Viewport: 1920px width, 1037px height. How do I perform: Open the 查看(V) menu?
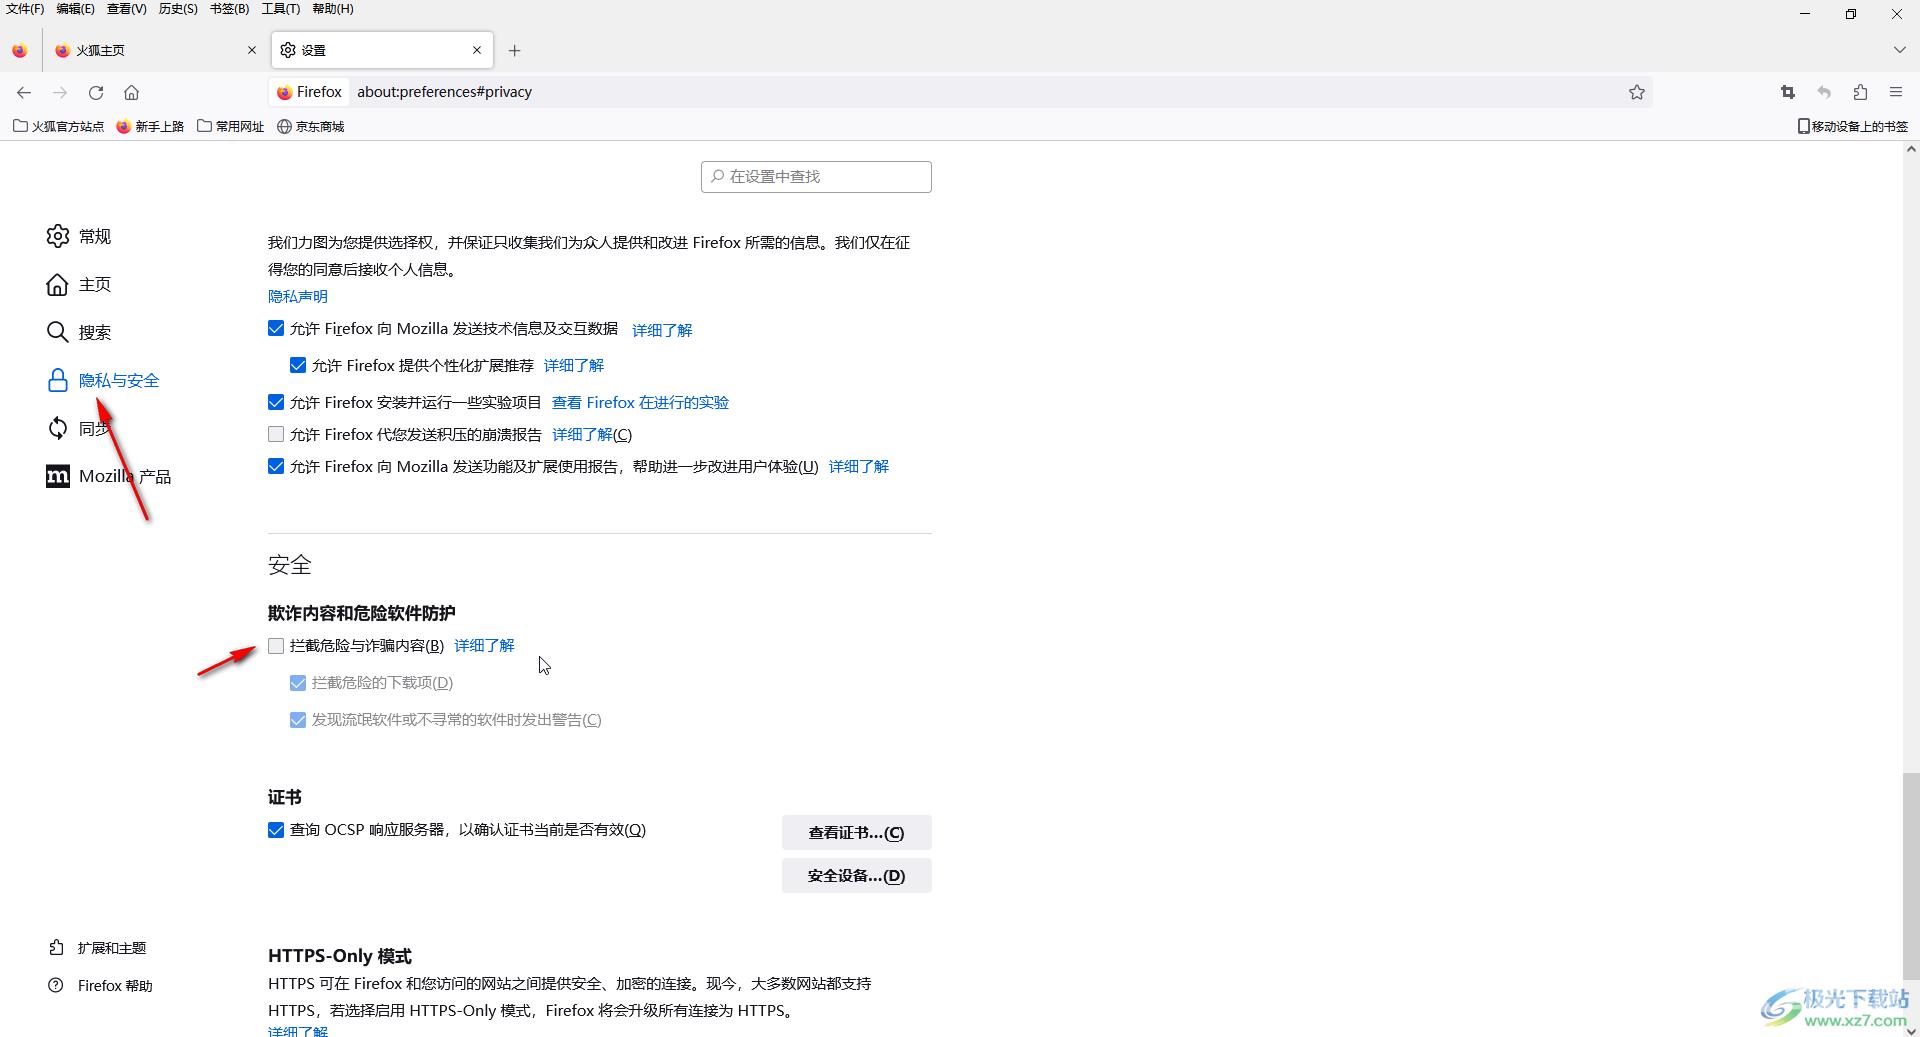pos(127,9)
